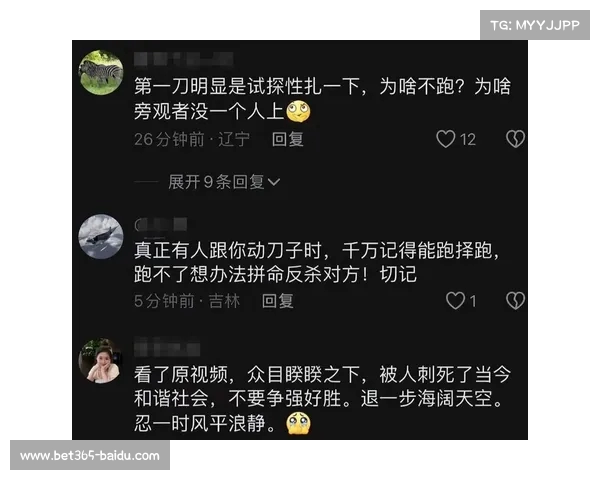600x480 pixels.
Task: Click the blurred username of second commenter
Action: click(x=161, y=224)
